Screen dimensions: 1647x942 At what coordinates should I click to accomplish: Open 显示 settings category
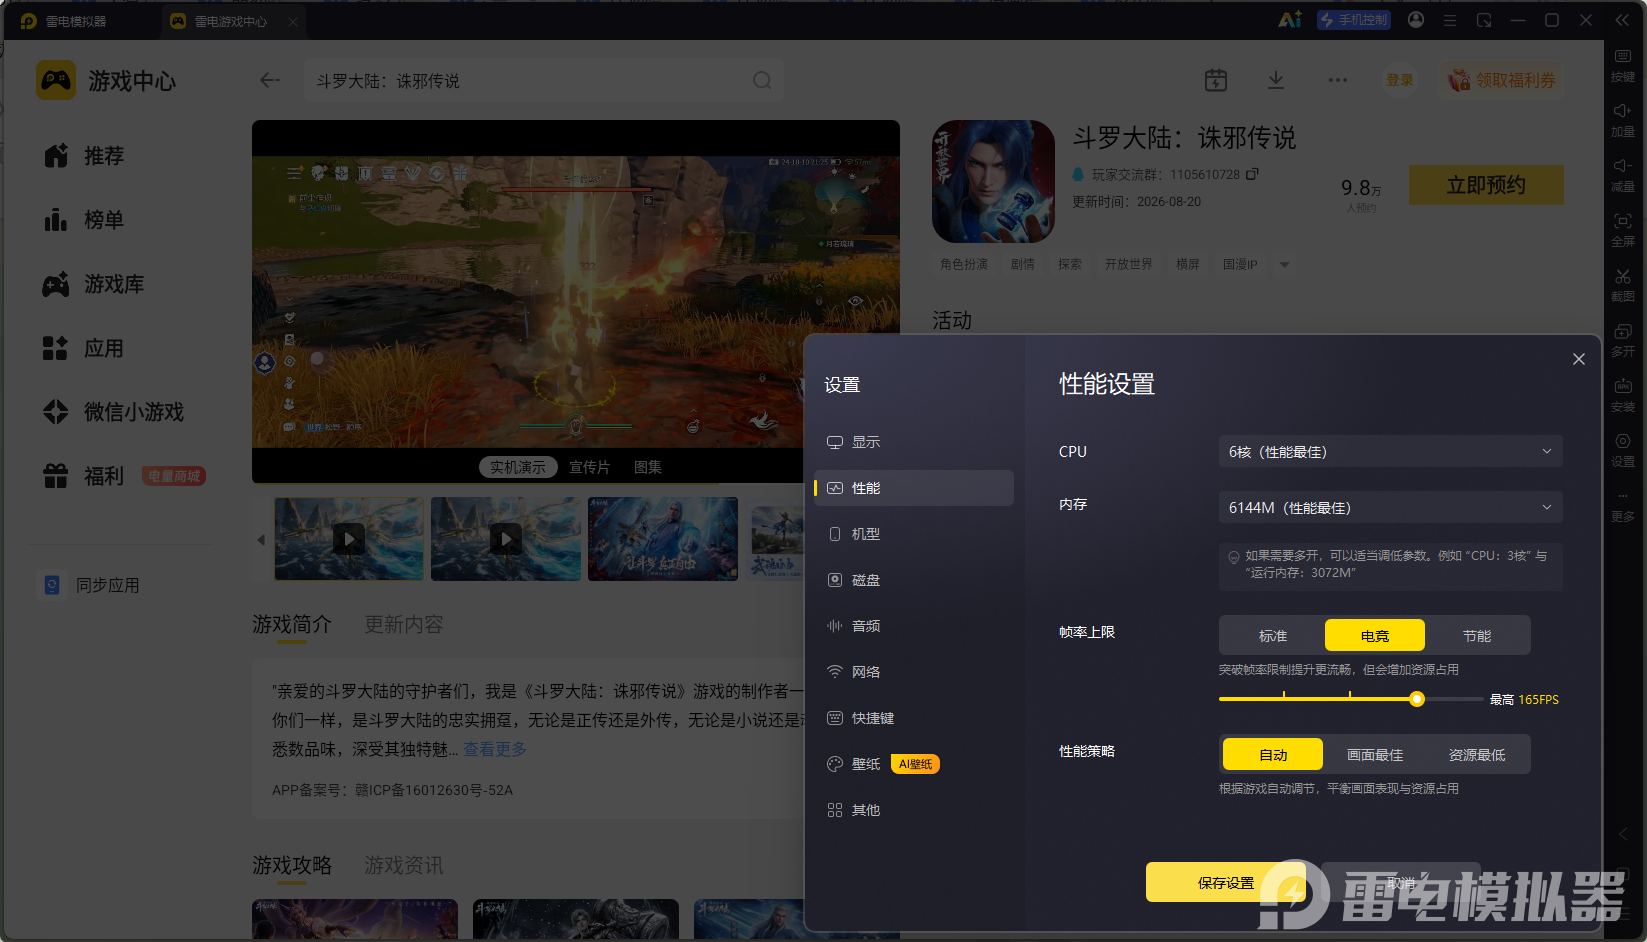(914, 442)
